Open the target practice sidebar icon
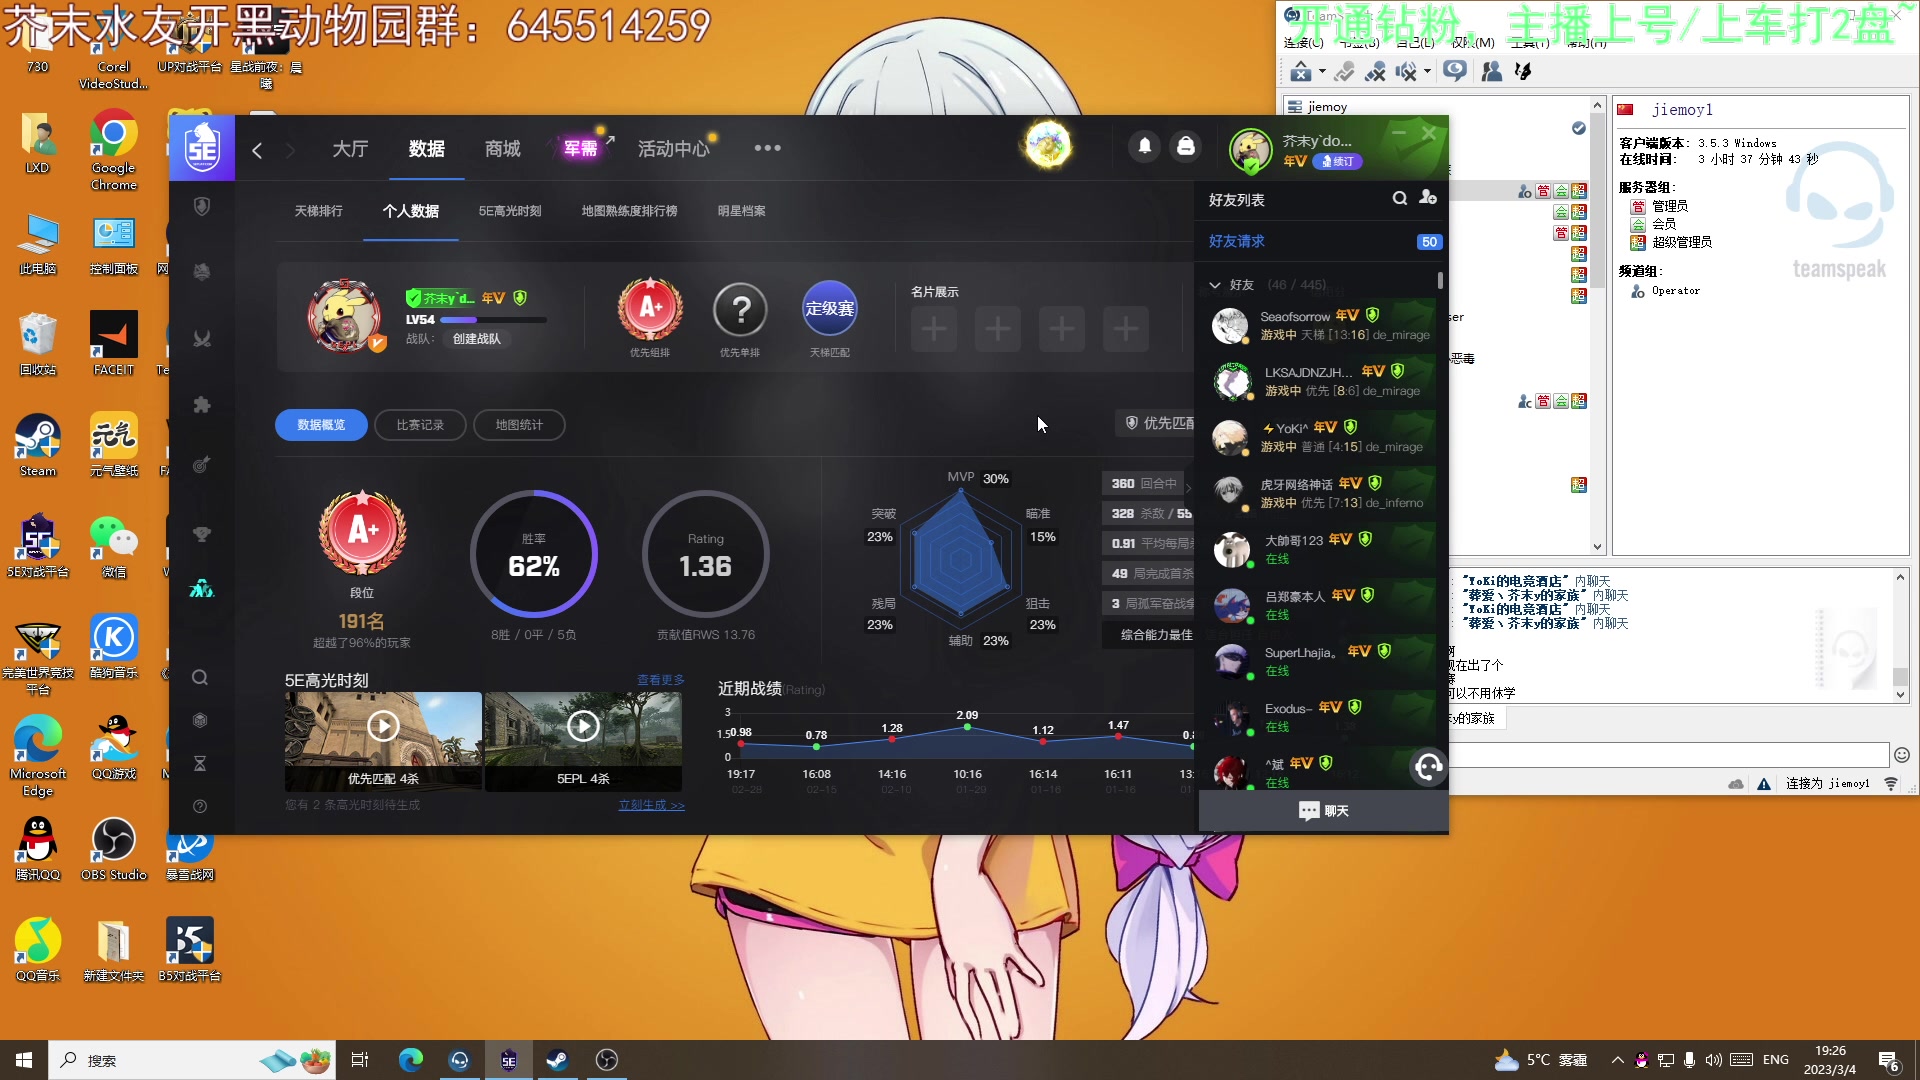This screenshot has width=1920, height=1080. pos(201,464)
